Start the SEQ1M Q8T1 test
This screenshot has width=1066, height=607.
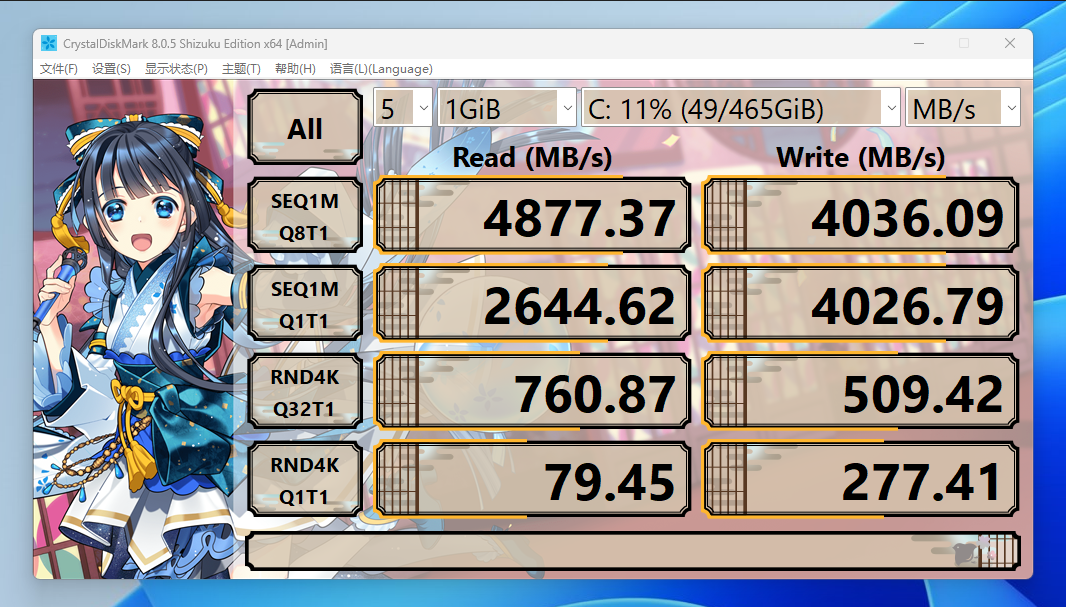(305, 215)
